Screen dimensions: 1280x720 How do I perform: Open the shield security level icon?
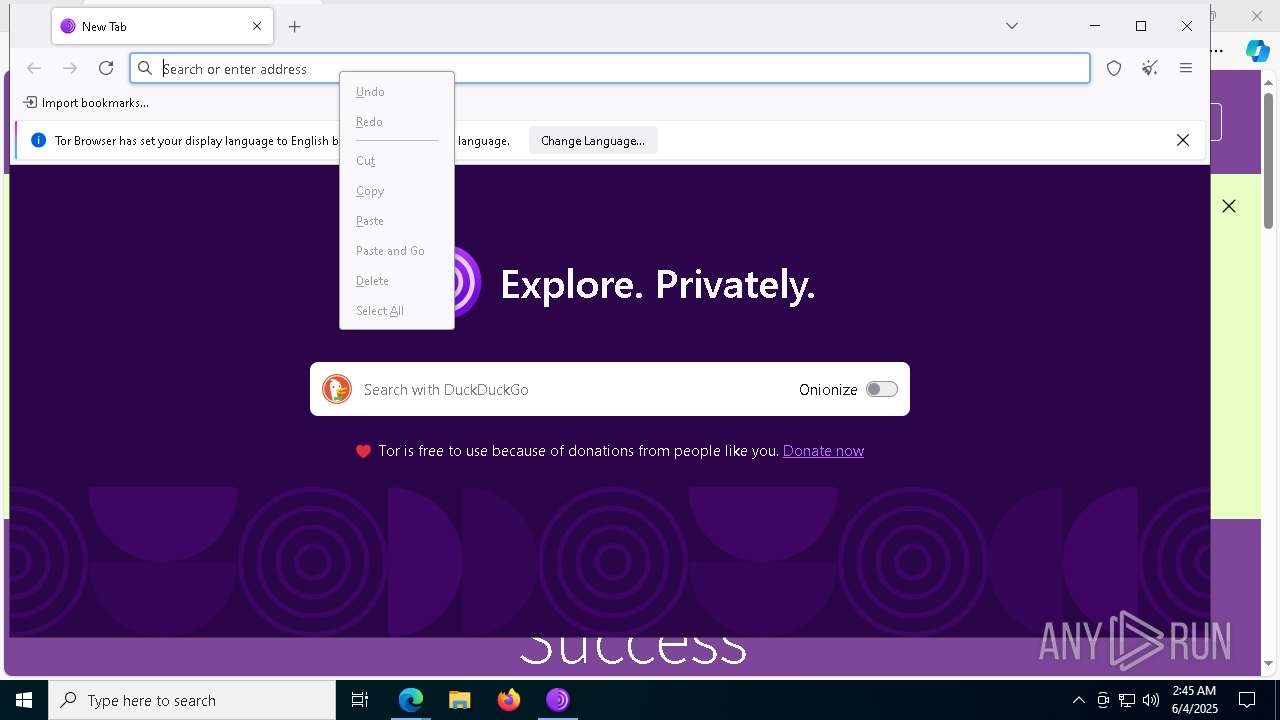1114,68
